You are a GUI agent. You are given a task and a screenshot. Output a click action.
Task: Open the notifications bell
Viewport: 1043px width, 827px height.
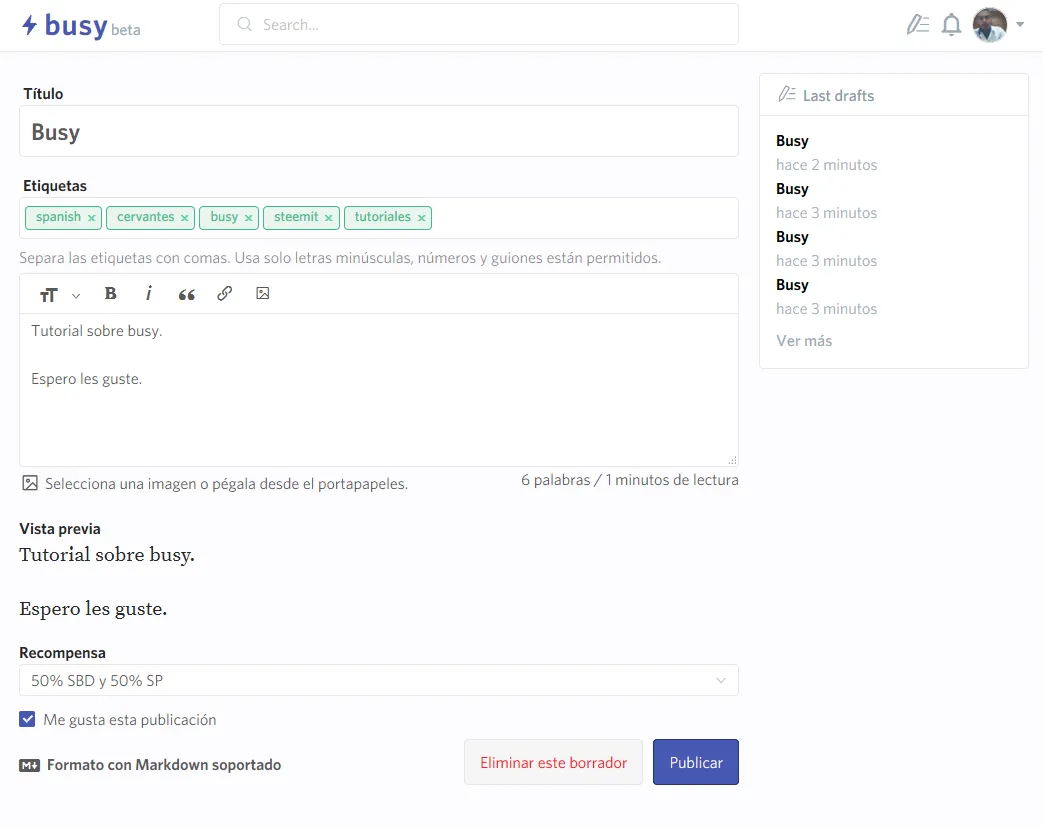point(951,25)
